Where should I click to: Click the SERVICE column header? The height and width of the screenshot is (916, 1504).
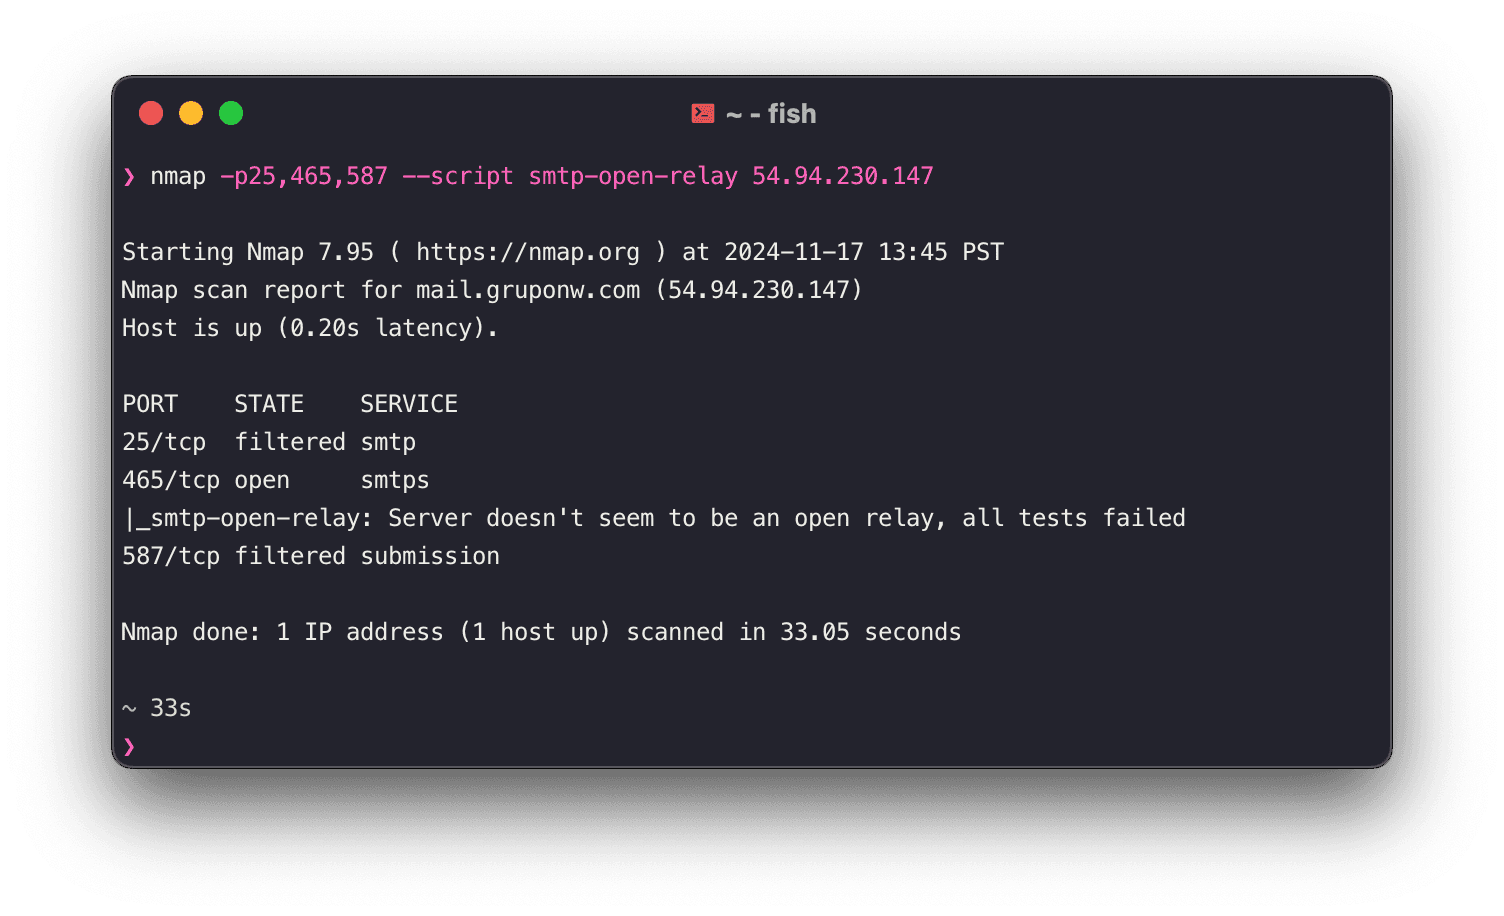pos(409,404)
